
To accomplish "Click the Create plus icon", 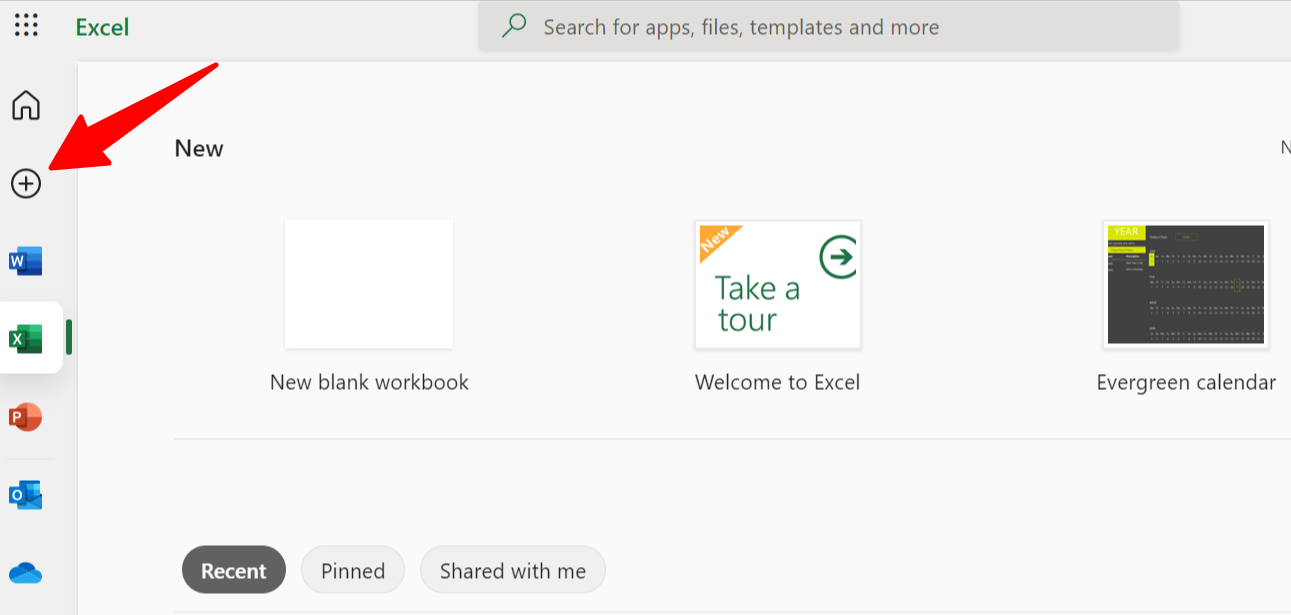I will 26,183.
